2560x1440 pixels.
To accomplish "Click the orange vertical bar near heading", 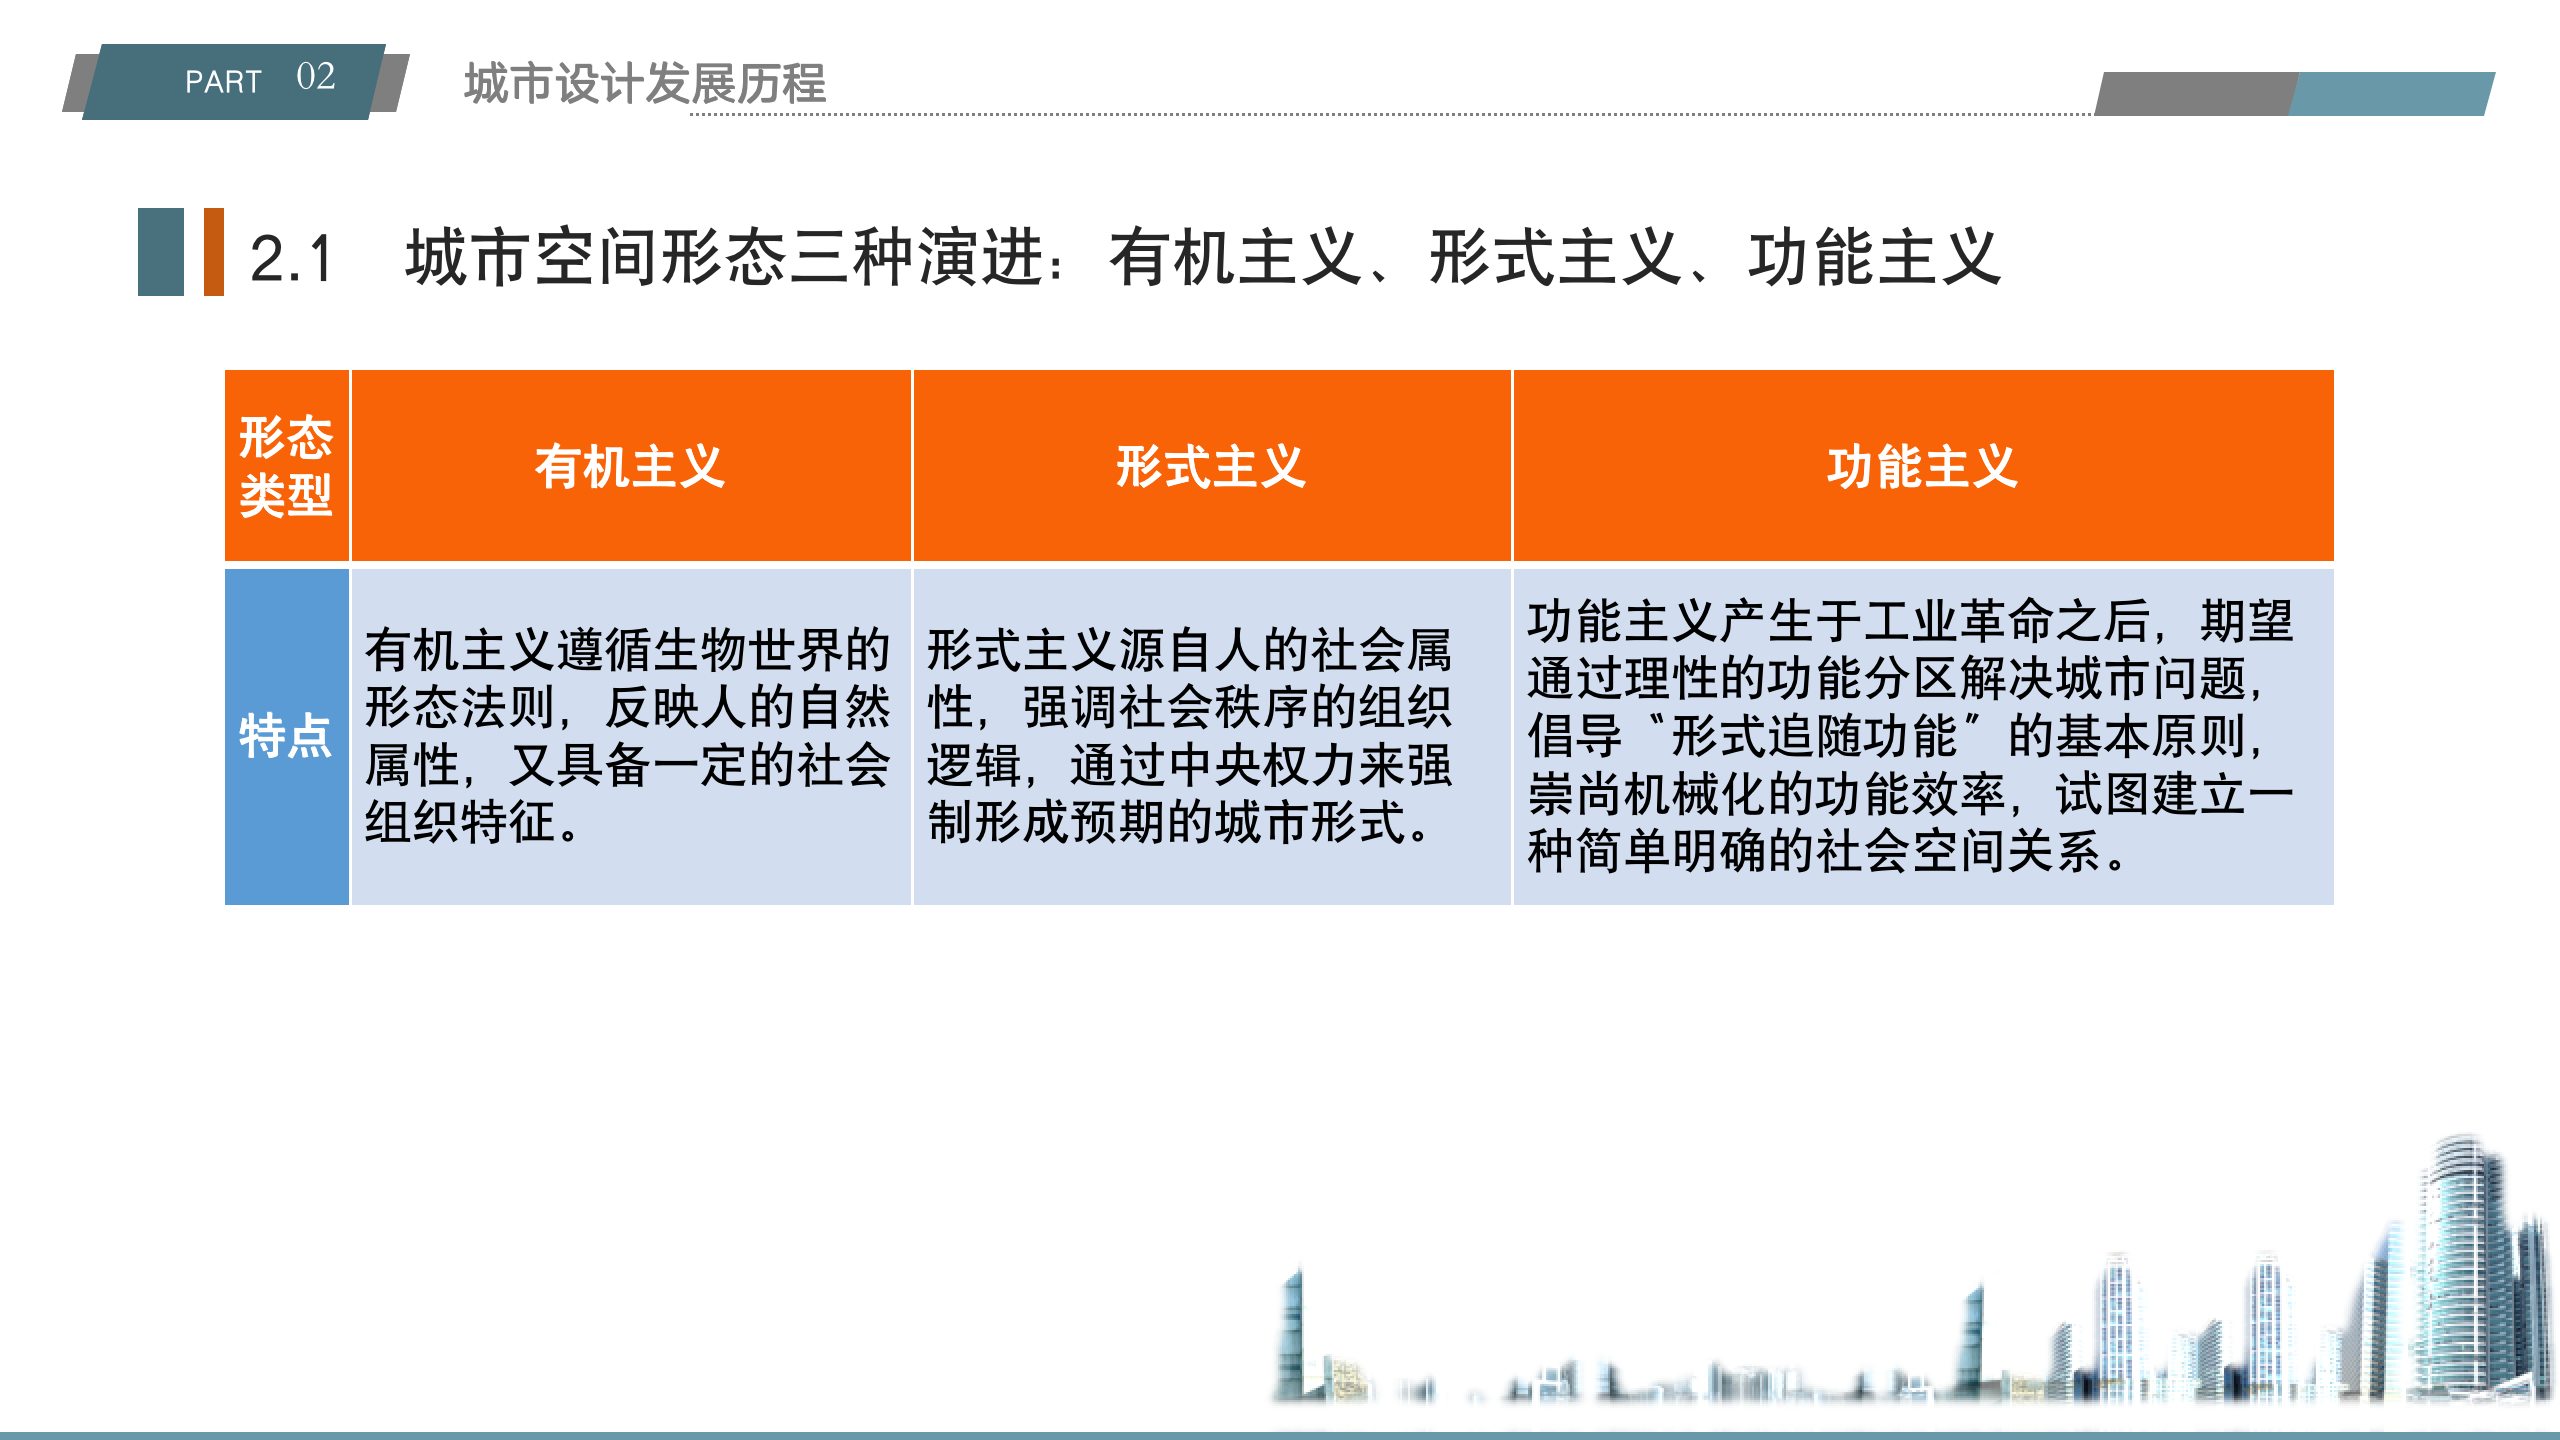I will coord(213,252).
